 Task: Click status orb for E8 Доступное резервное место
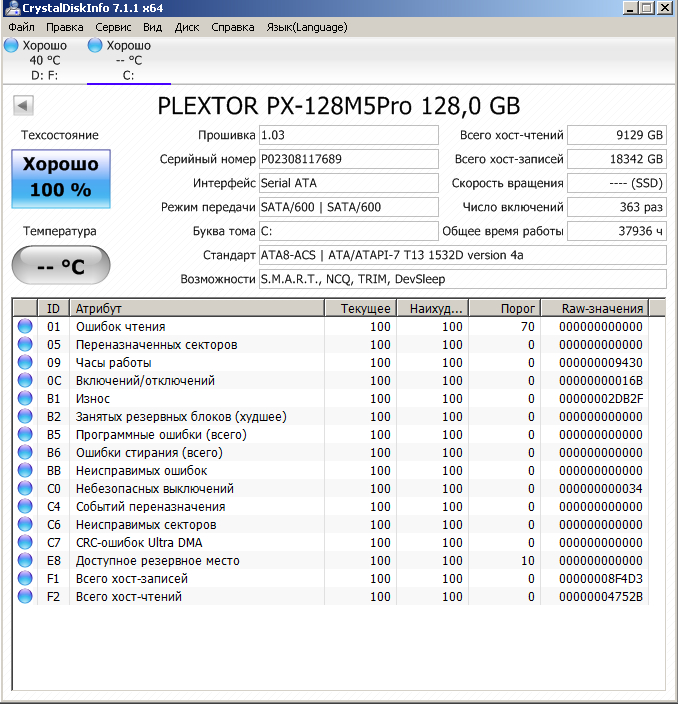click(25, 560)
